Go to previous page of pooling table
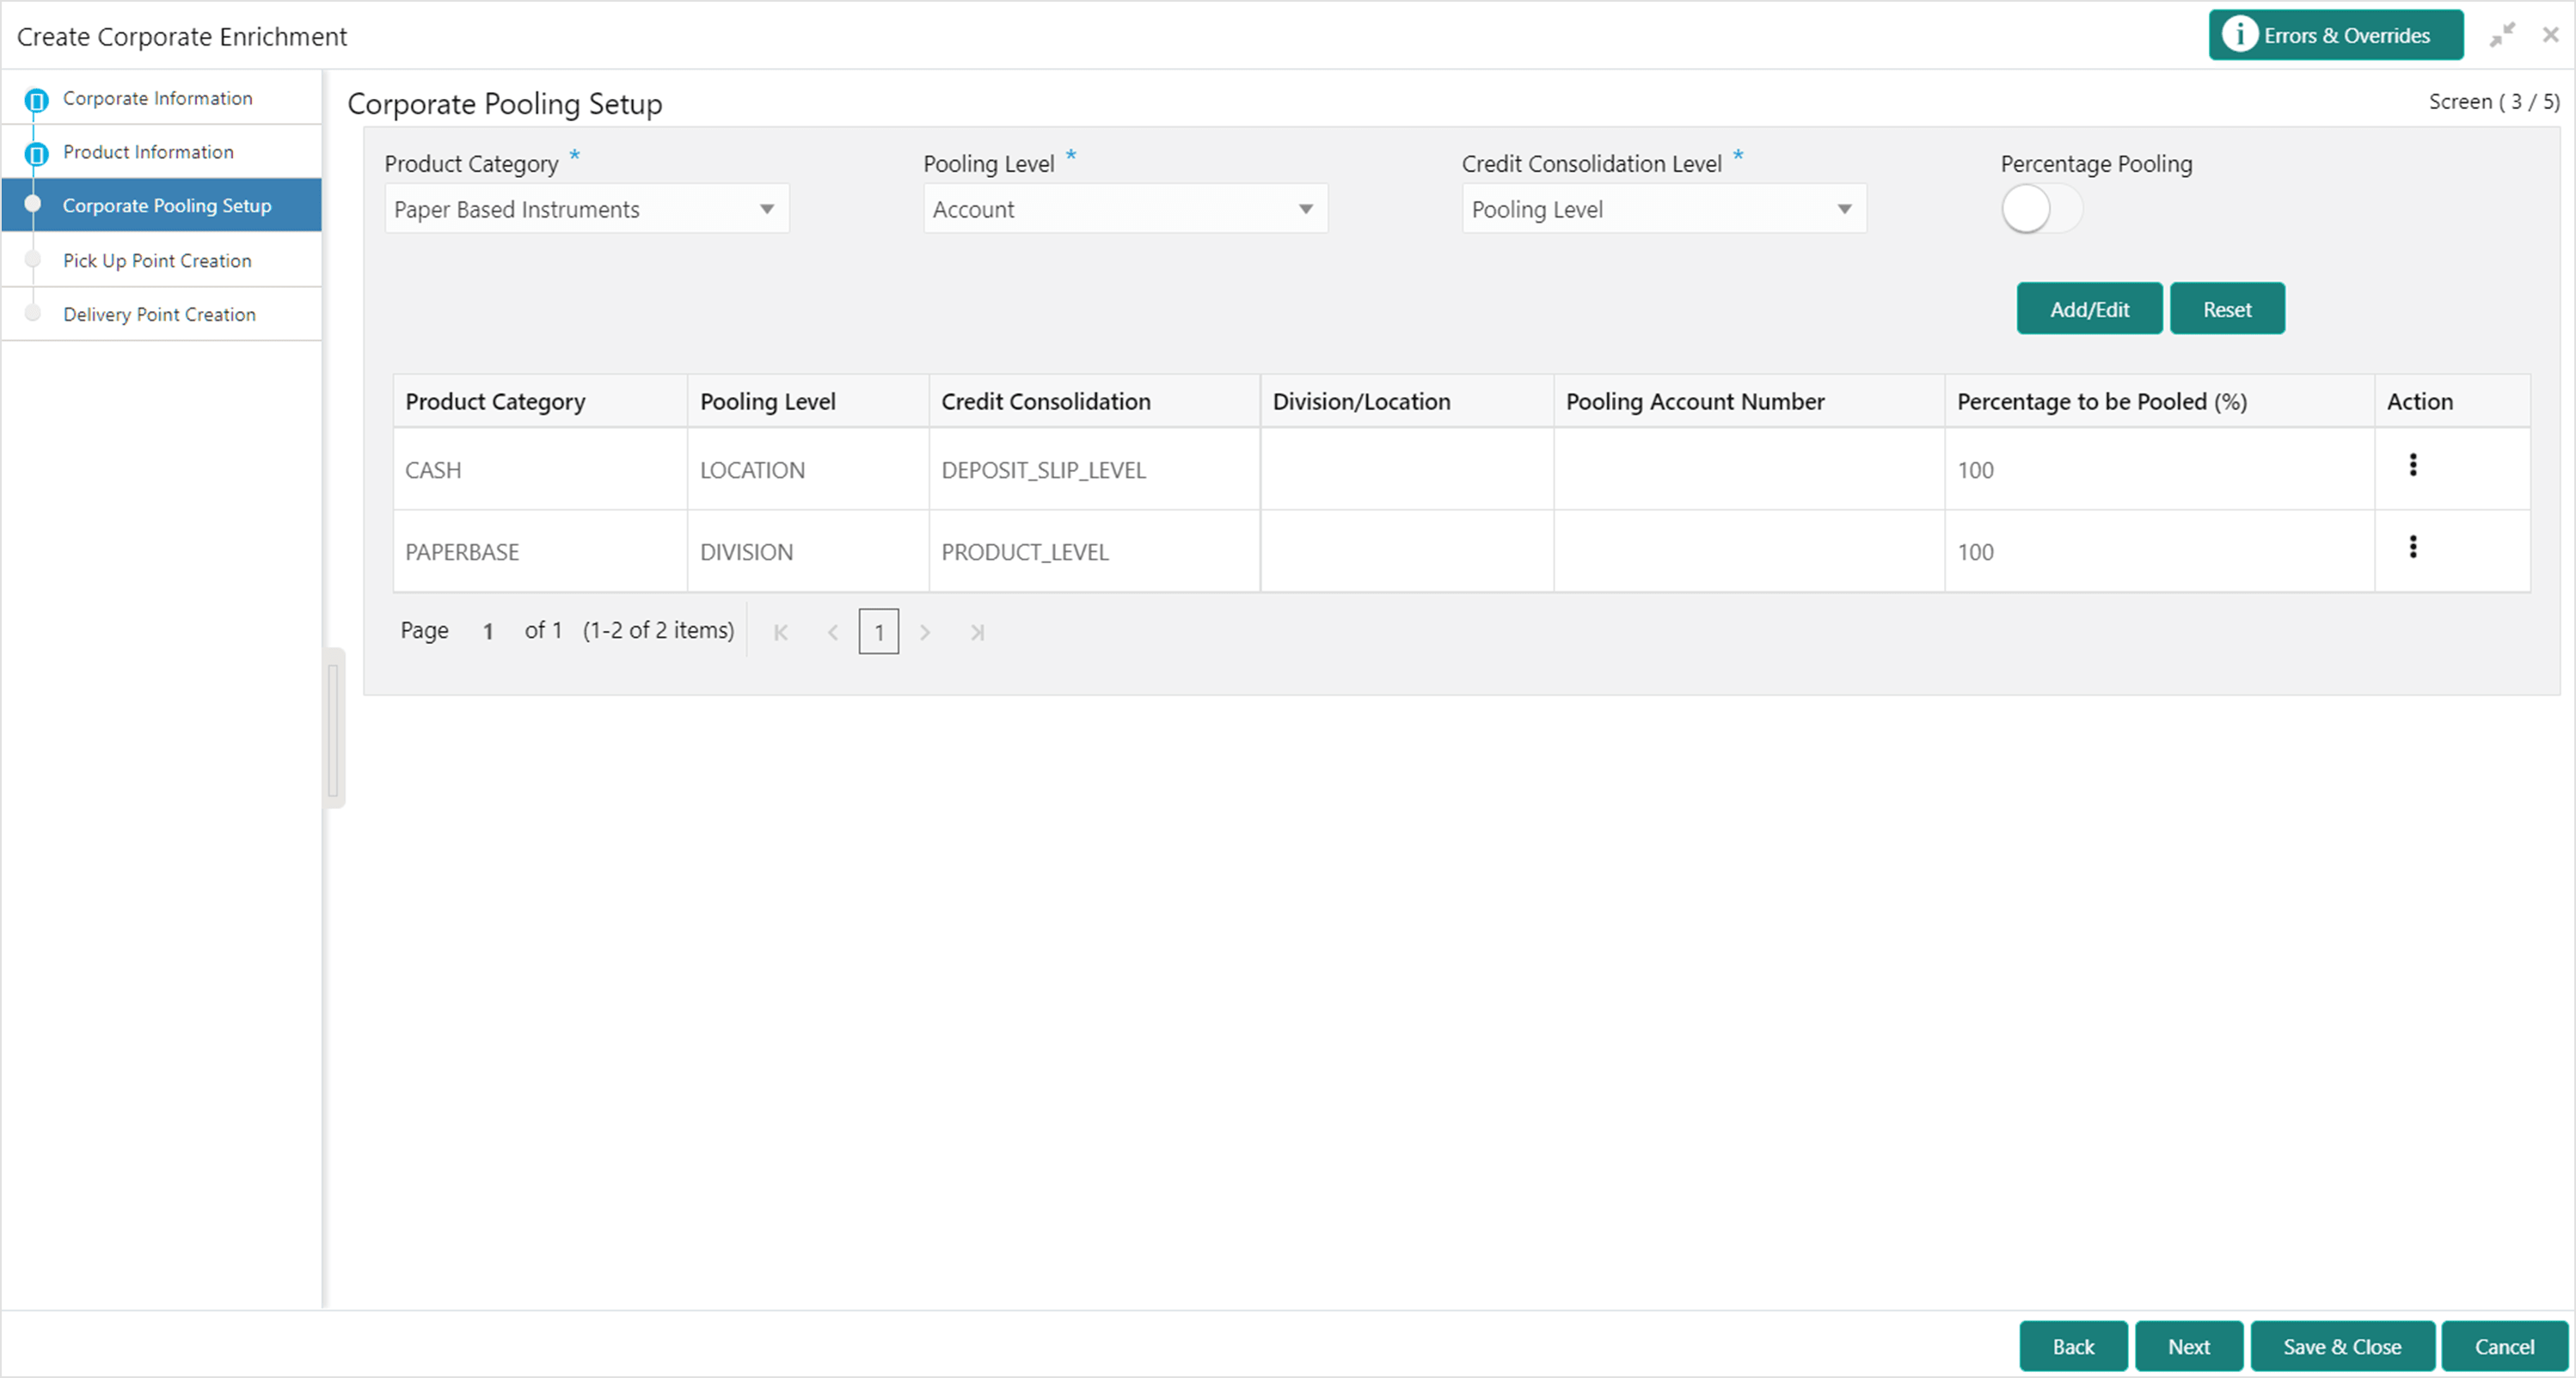This screenshot has width=2576, height=1378. tap(832, 632)
